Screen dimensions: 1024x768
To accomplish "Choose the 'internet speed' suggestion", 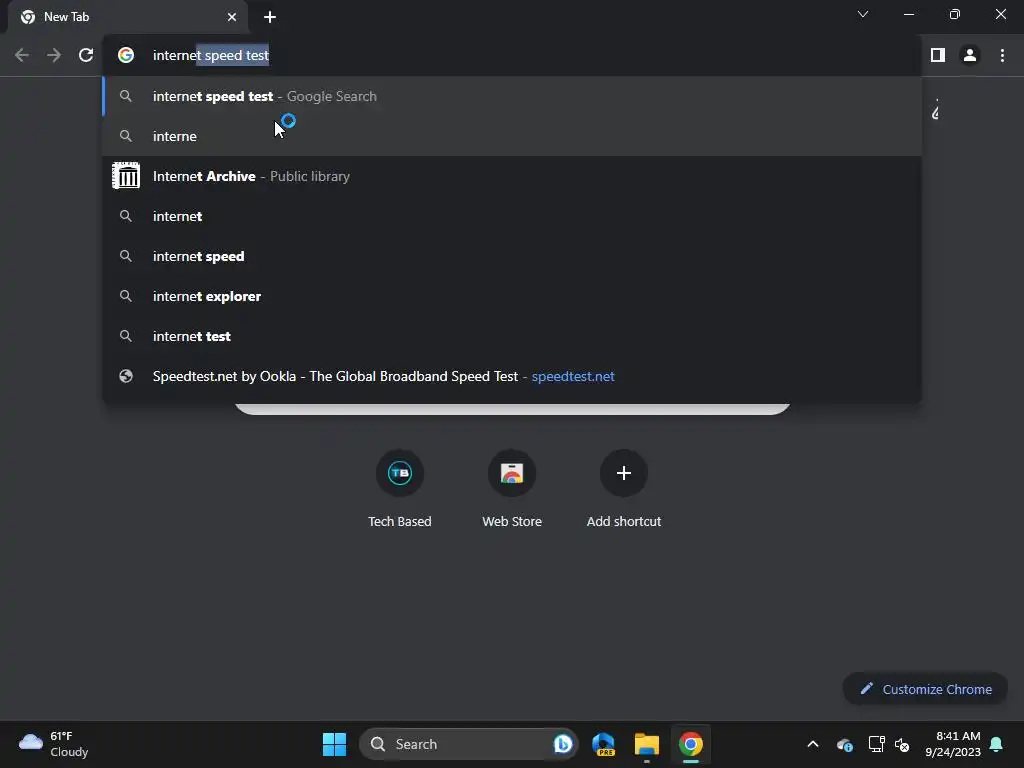I will pos(512,256).
